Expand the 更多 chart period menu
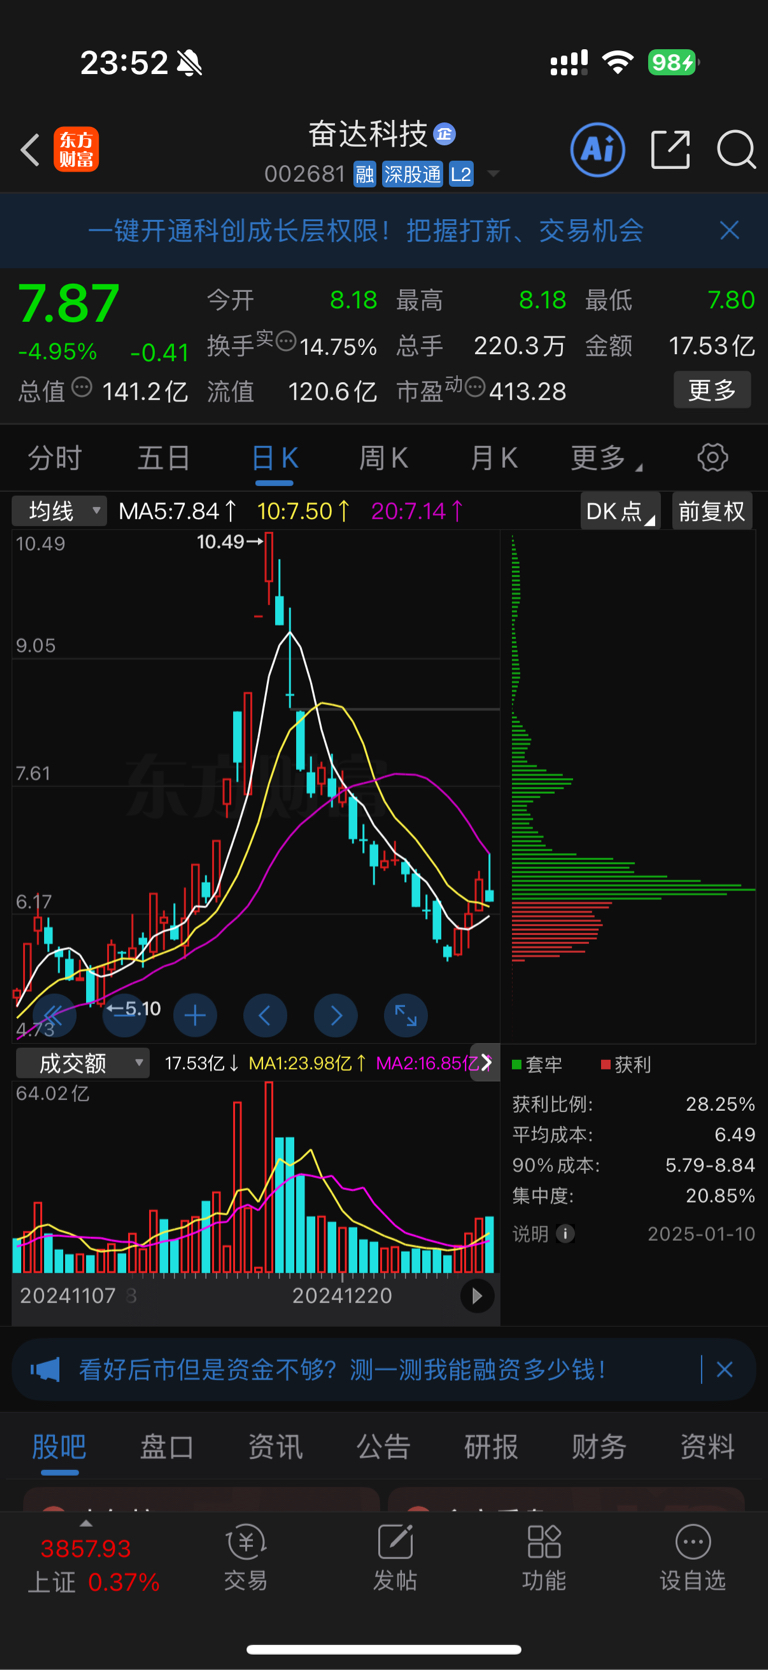This screenshot has height=1670, width=768. (x=606, y=459)
